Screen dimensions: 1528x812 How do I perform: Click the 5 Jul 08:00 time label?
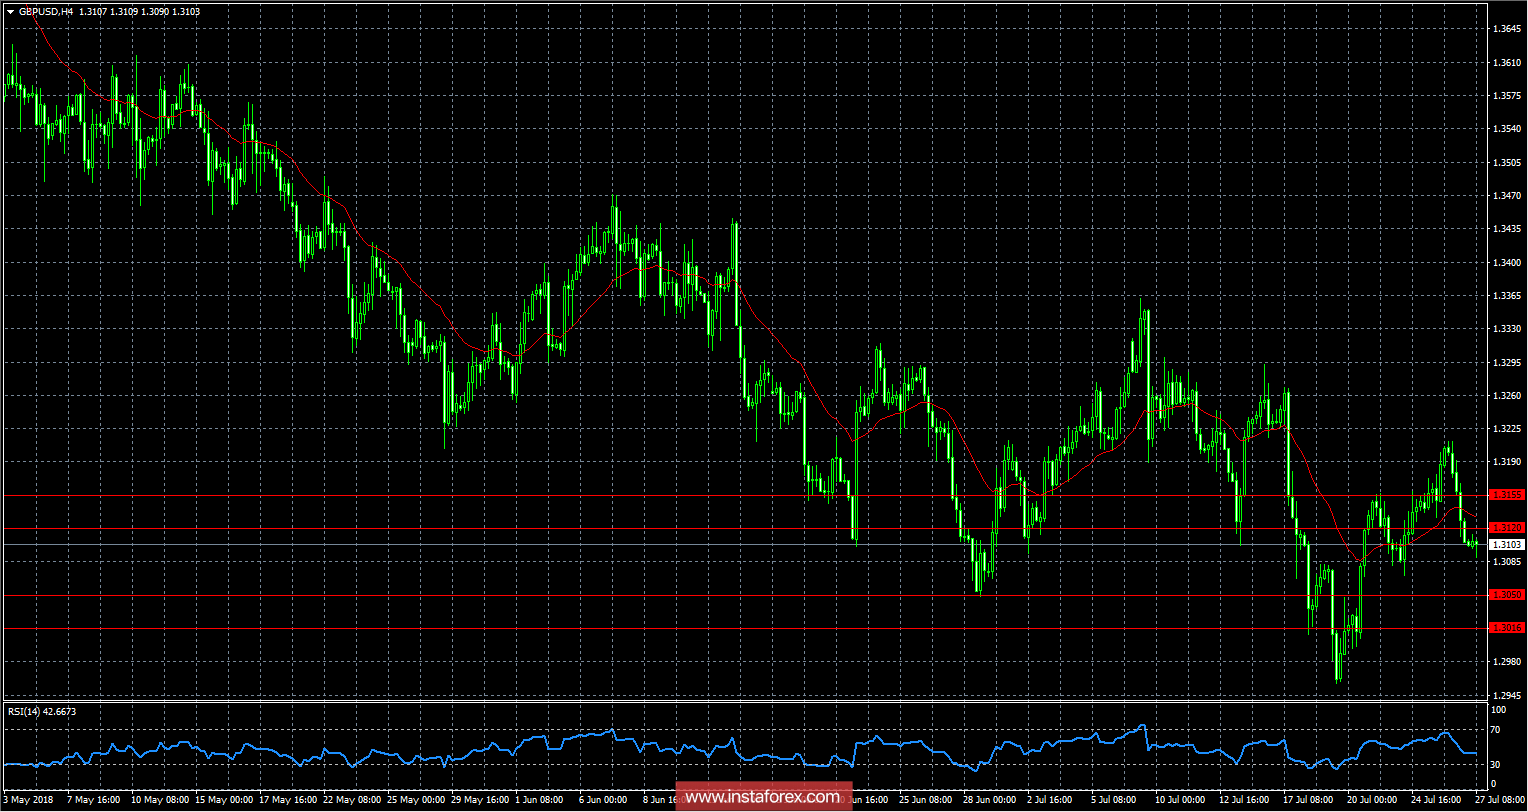click(x=1114, y=800)
